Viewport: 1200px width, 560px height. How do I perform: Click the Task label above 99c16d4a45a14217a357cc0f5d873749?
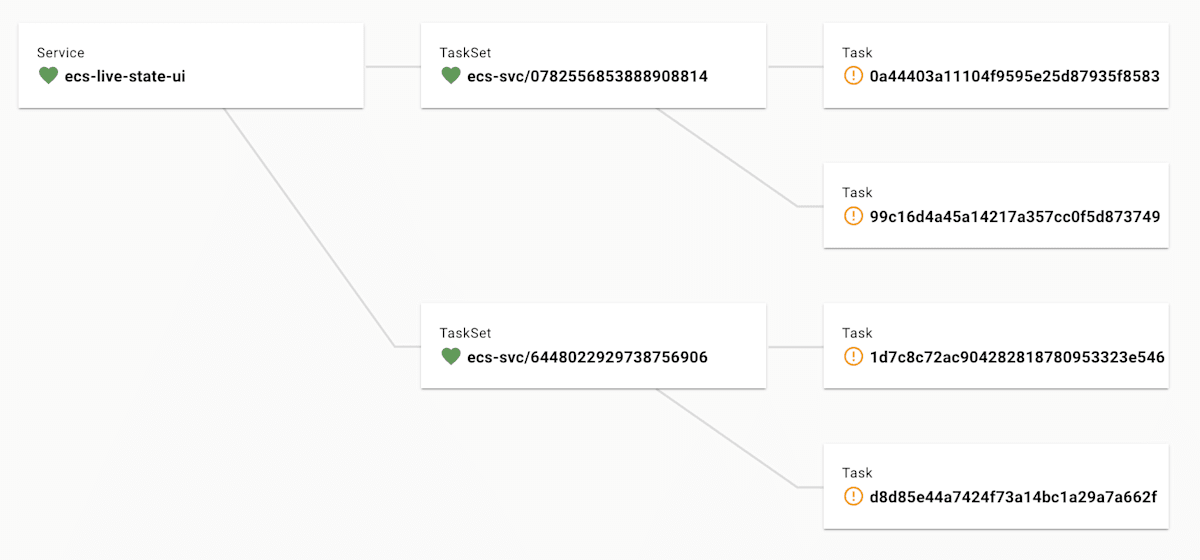coord(857,193)
